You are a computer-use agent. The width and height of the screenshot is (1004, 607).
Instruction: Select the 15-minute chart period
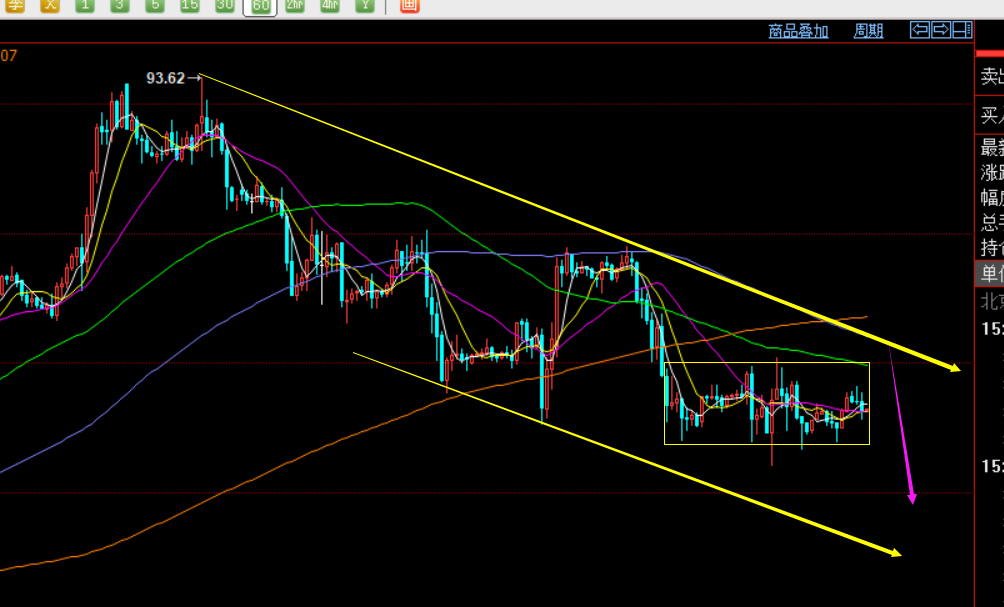pyautogui.click(x=189, y=5)
